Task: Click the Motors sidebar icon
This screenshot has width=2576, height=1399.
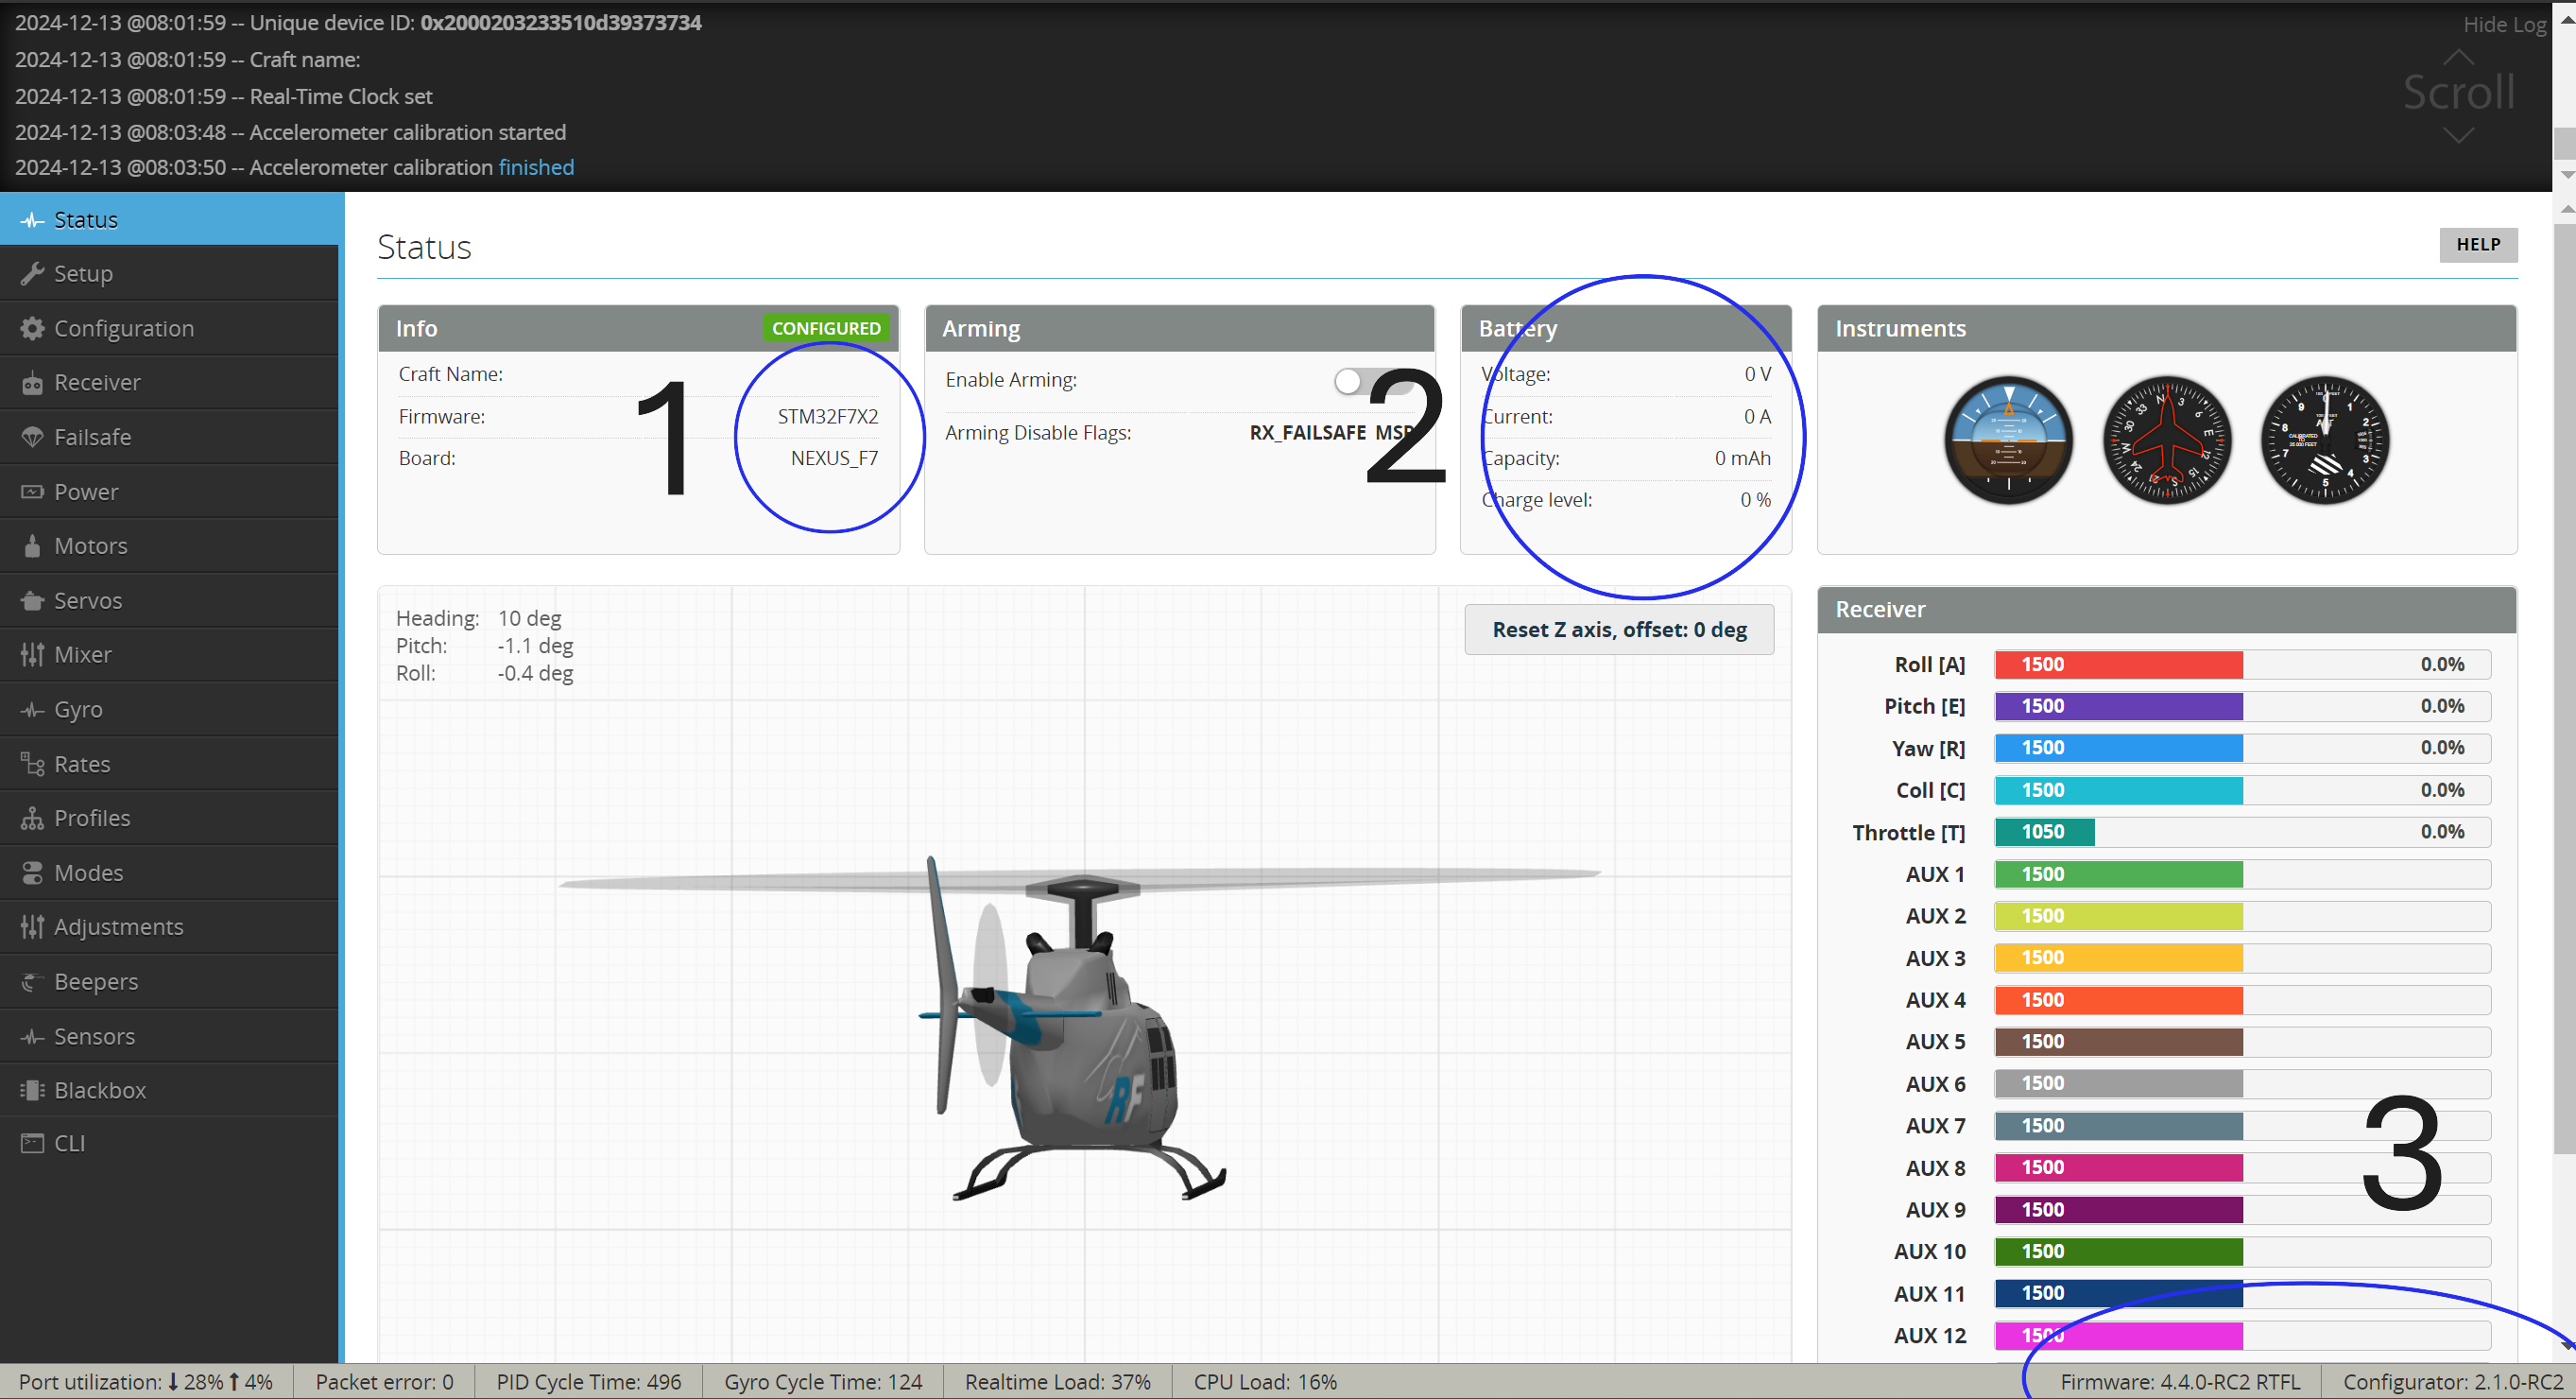Action: 90,544
